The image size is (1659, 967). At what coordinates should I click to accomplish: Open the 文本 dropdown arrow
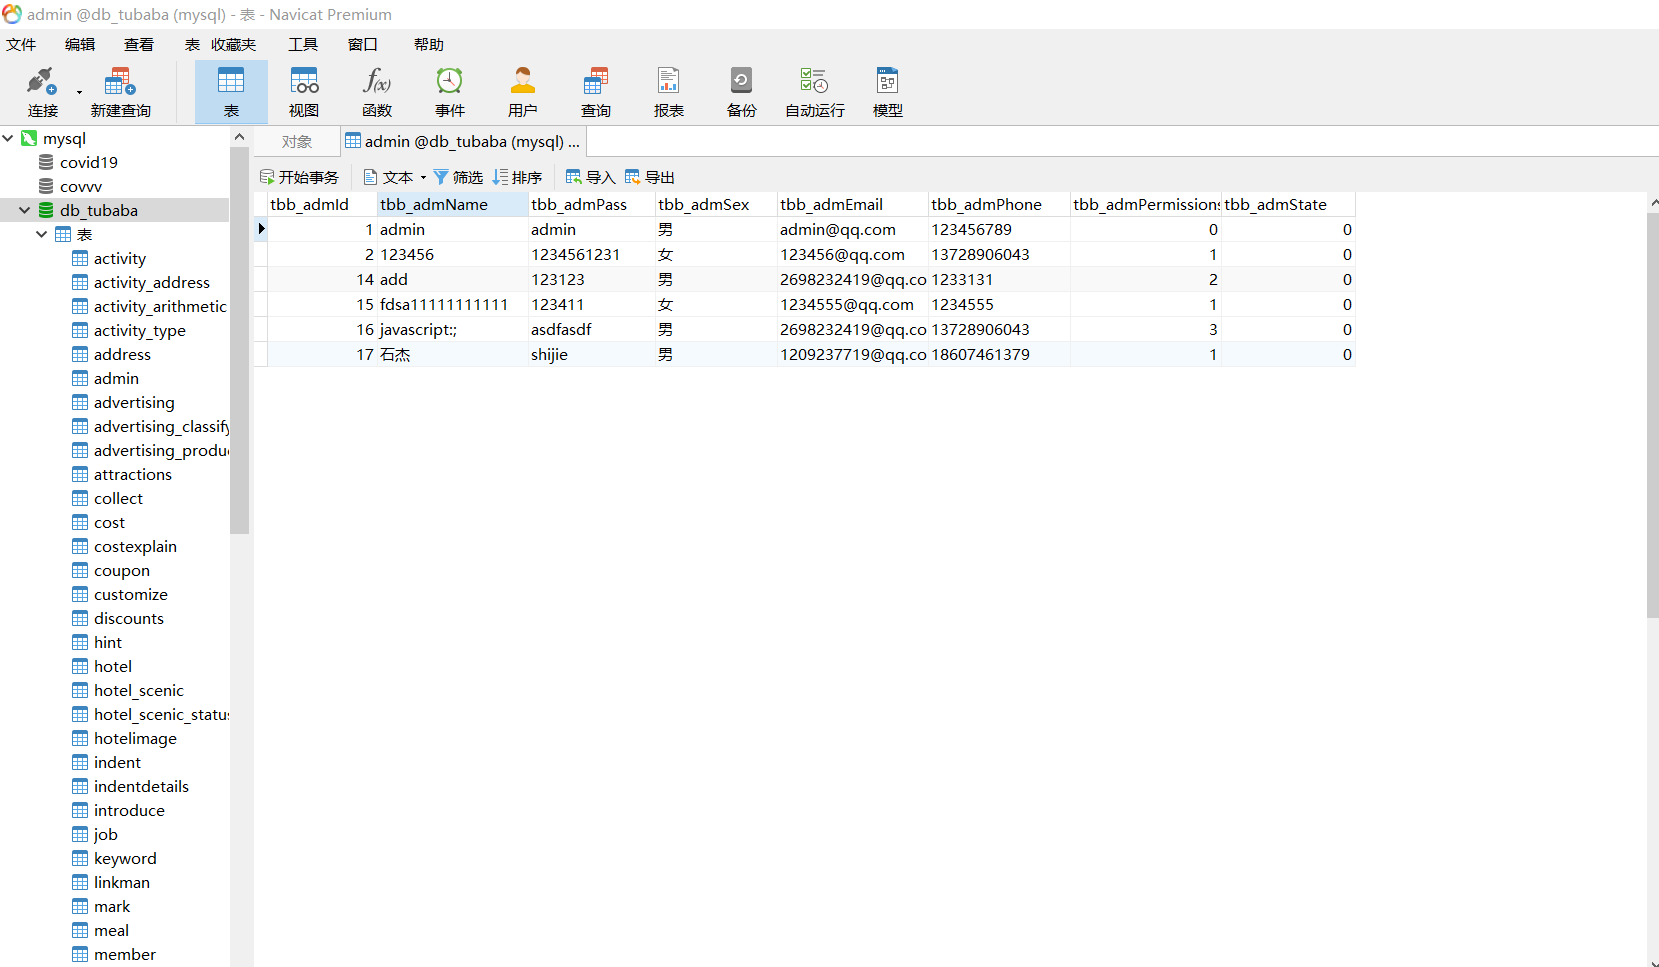pos(423,177)
